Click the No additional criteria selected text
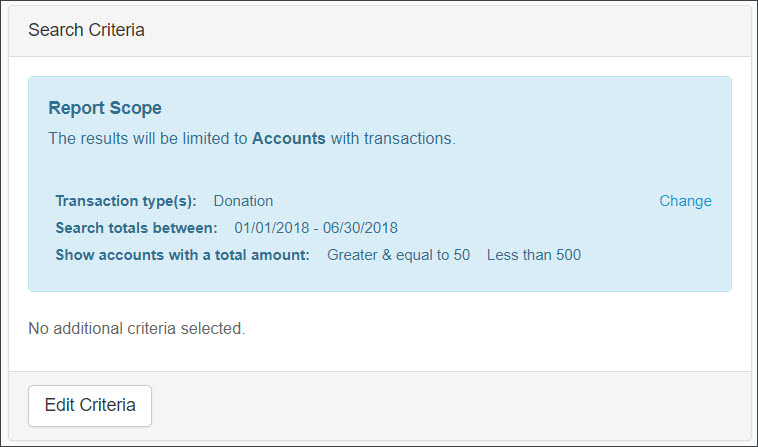758x447 pixels. pos(137,329)
